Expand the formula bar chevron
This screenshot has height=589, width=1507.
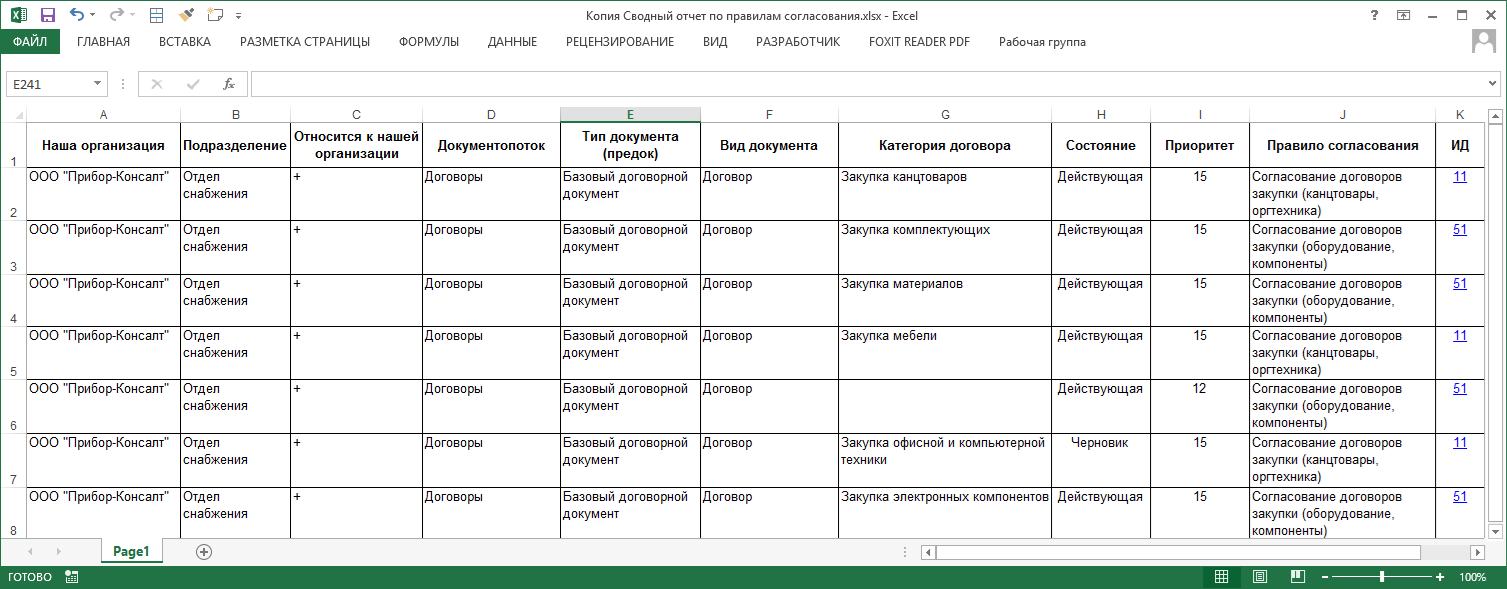click(1493, 84)
